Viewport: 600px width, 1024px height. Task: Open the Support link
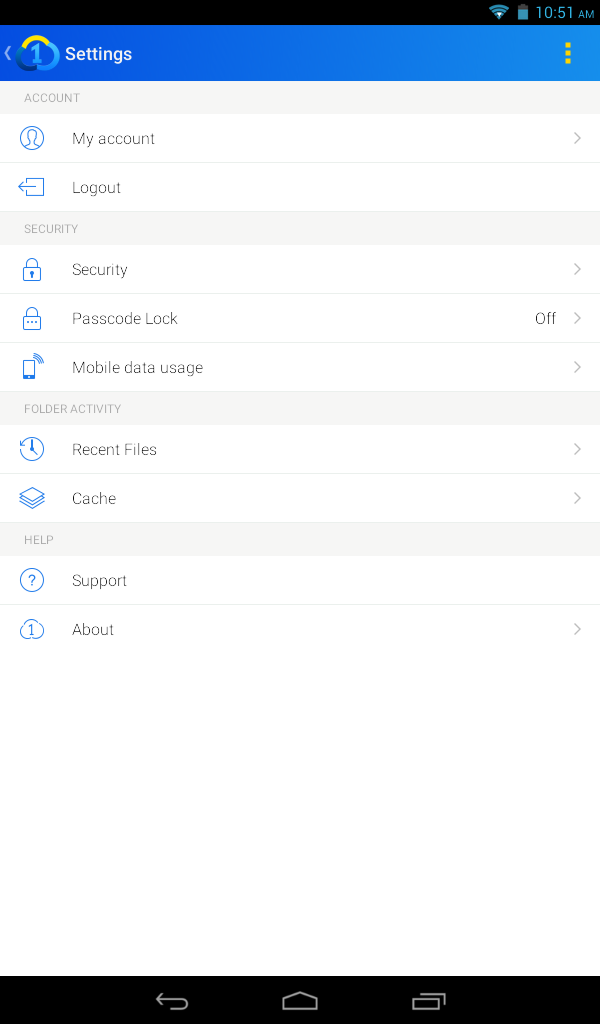point(99,580)
